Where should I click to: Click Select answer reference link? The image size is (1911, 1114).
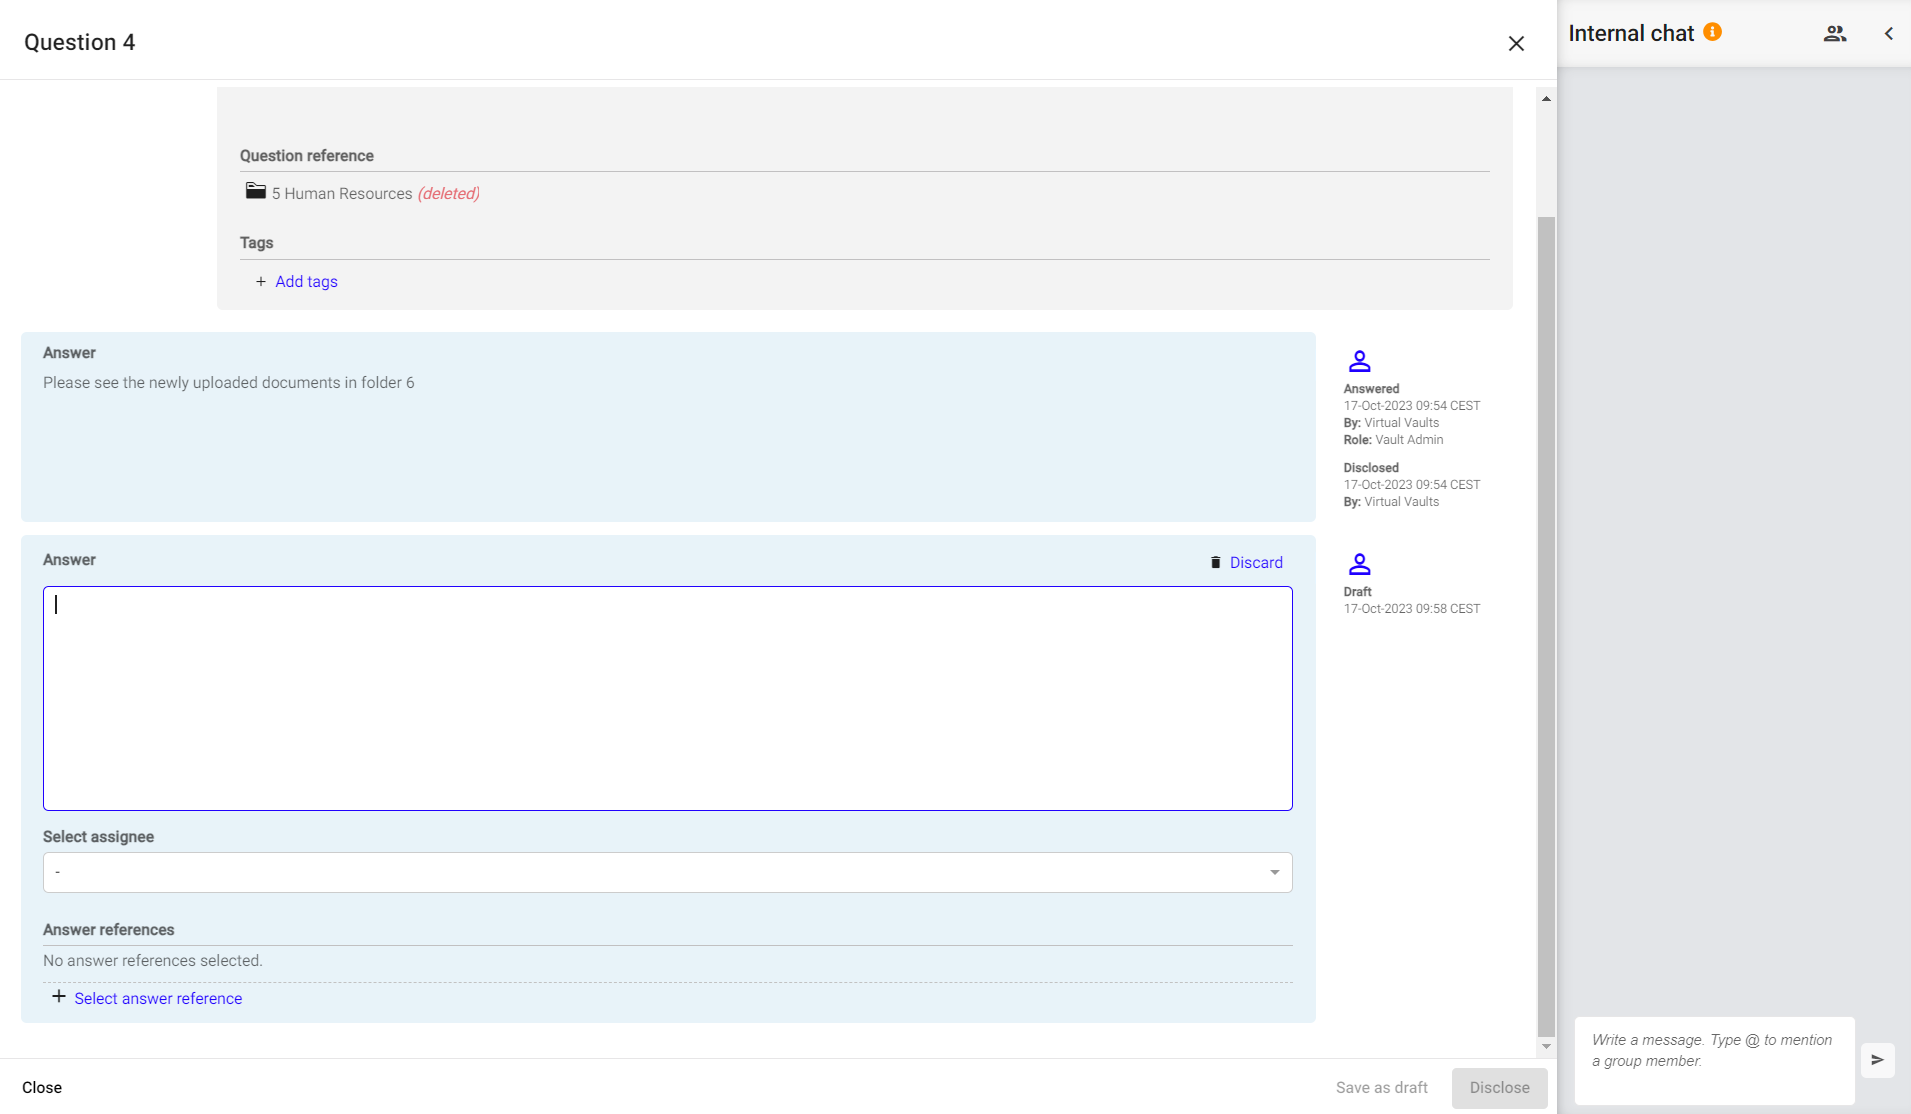158,998
